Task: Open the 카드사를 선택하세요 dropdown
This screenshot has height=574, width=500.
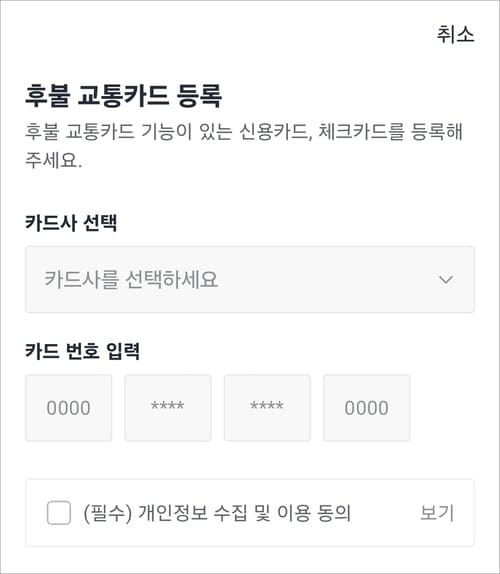Action: [x=250, y=280]
